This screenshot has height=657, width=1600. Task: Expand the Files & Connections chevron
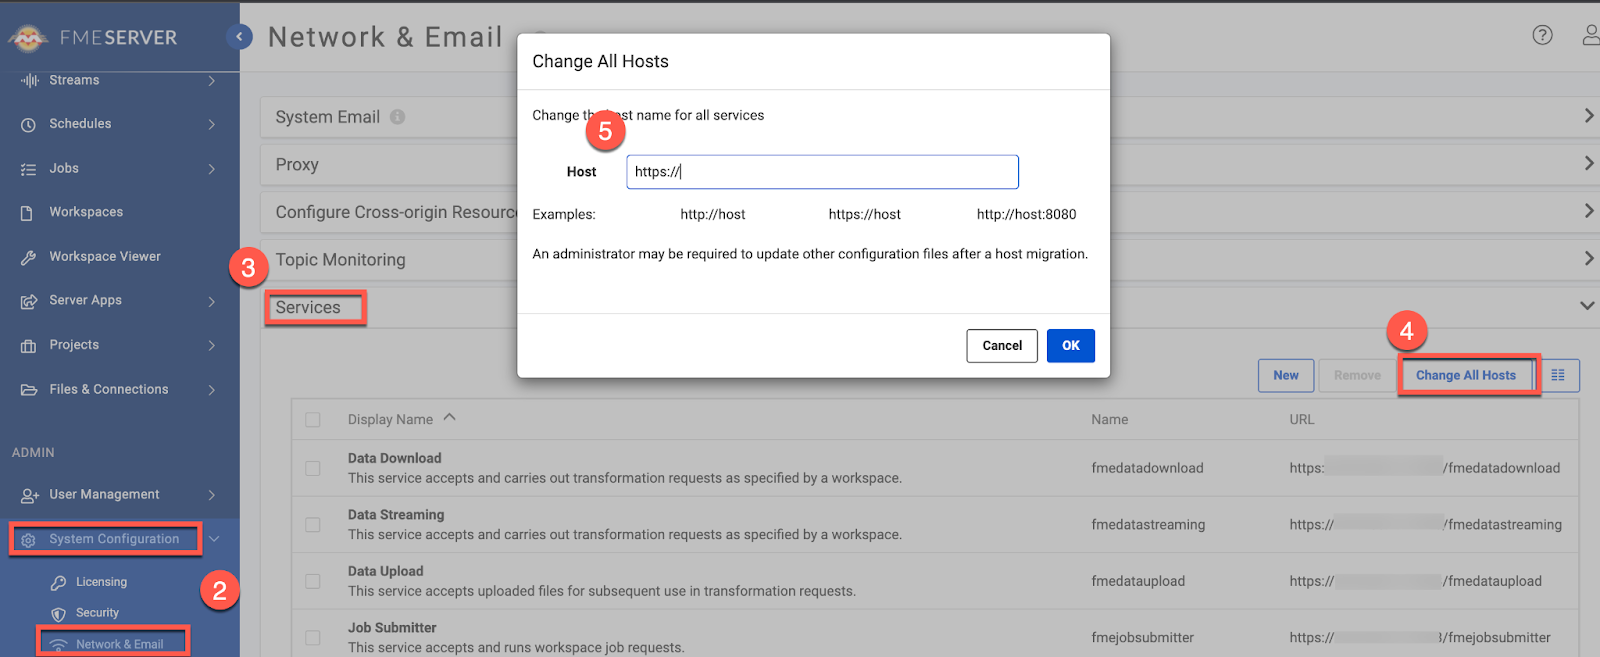pos(211,390)
